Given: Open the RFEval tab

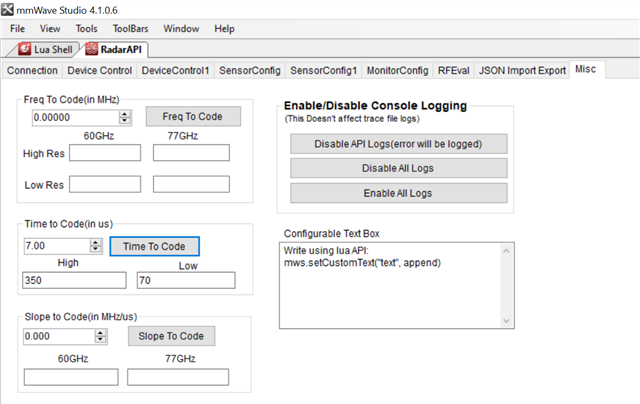Looking at the screenshot, I should point(453,70).
